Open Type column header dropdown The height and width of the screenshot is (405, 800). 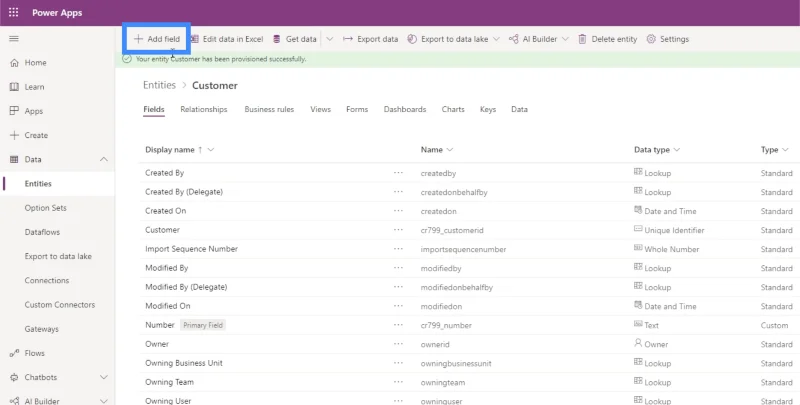(785, 150)
